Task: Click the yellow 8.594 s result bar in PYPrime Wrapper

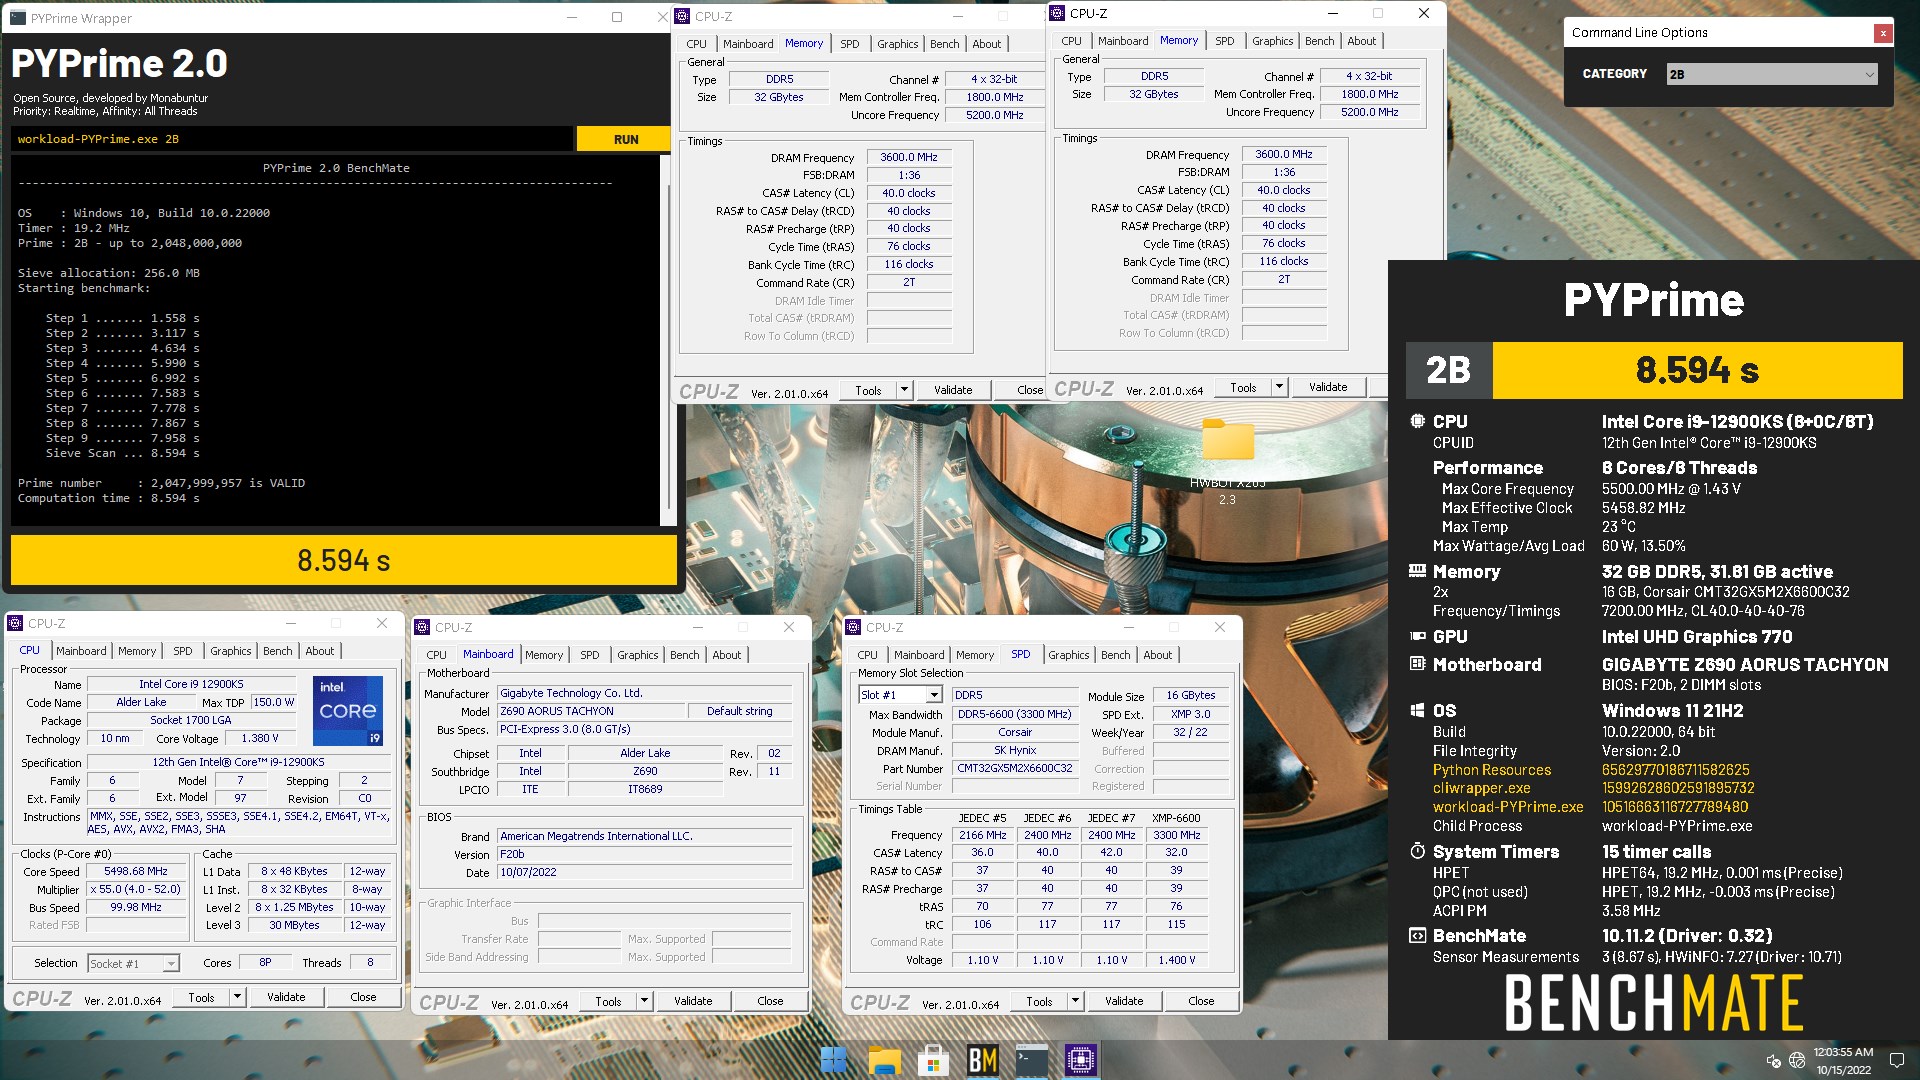Action: point(343,560)
